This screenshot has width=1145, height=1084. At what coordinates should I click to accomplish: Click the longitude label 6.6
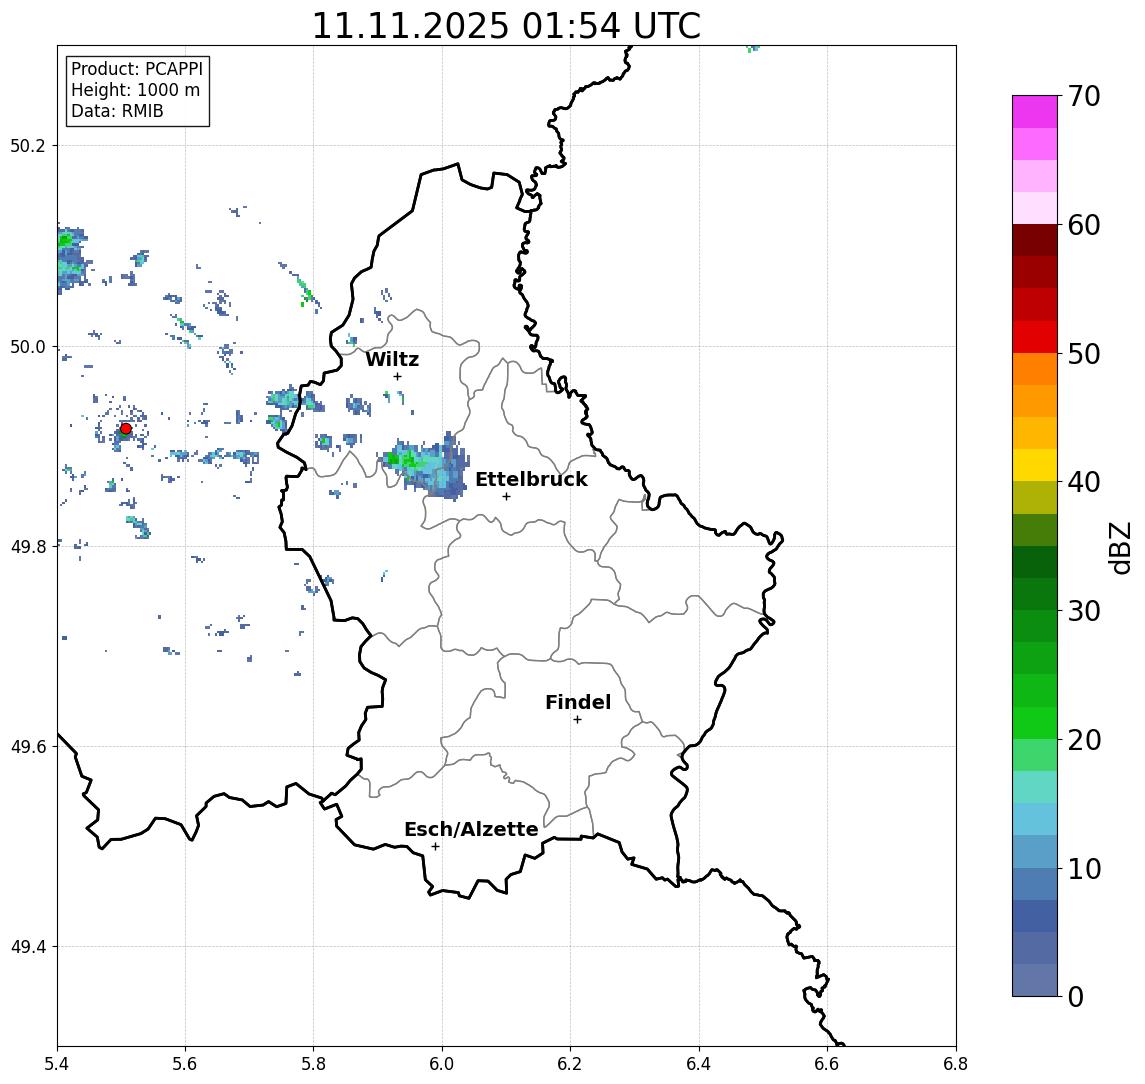[x=827, y=1064]
